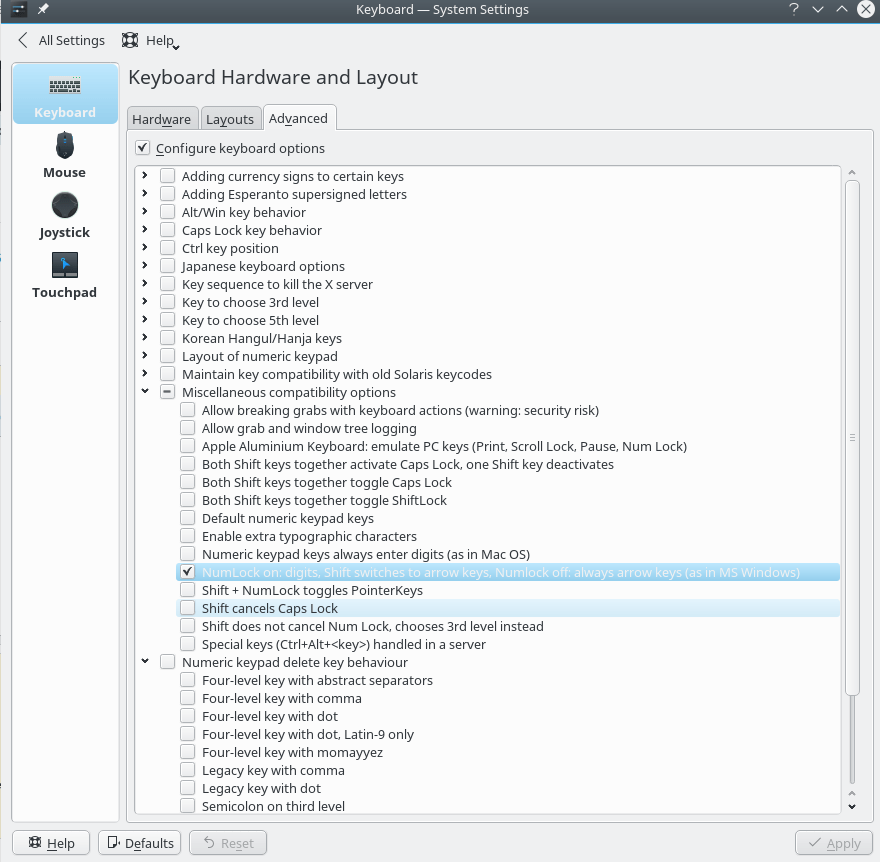Viewport: 880px width, 862px height.
Task: Enable the Configure keyboard options checkbox
Action: point(142,146)
